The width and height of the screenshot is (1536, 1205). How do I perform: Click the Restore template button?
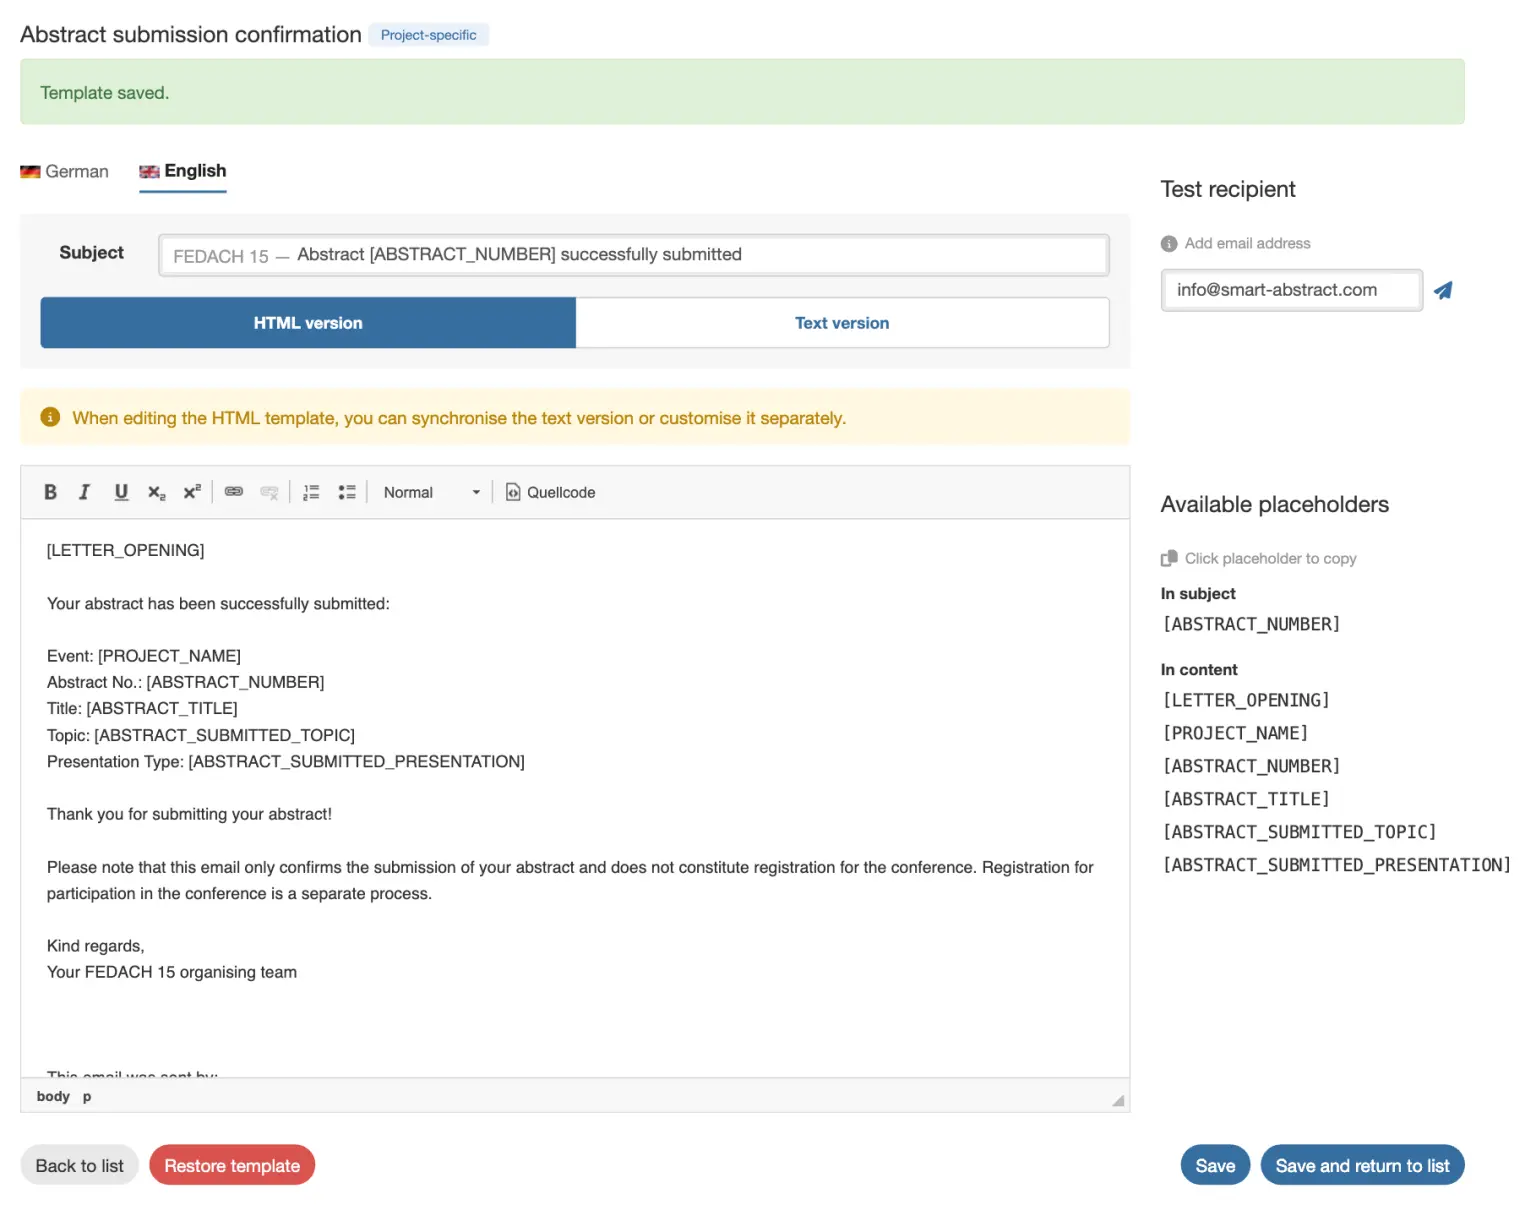(x=232, y=1165)
